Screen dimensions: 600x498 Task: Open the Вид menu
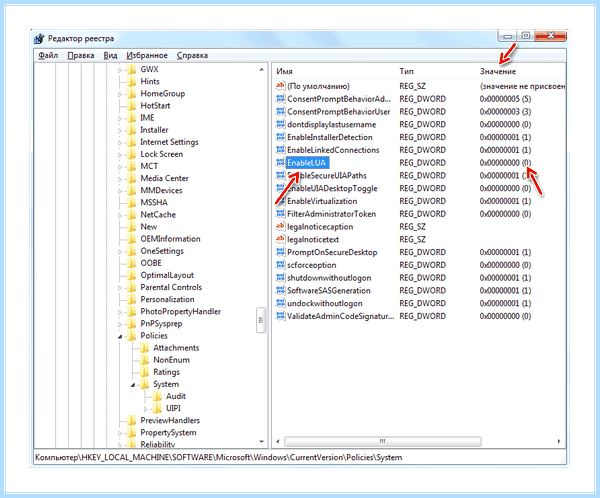pos(110,56)
